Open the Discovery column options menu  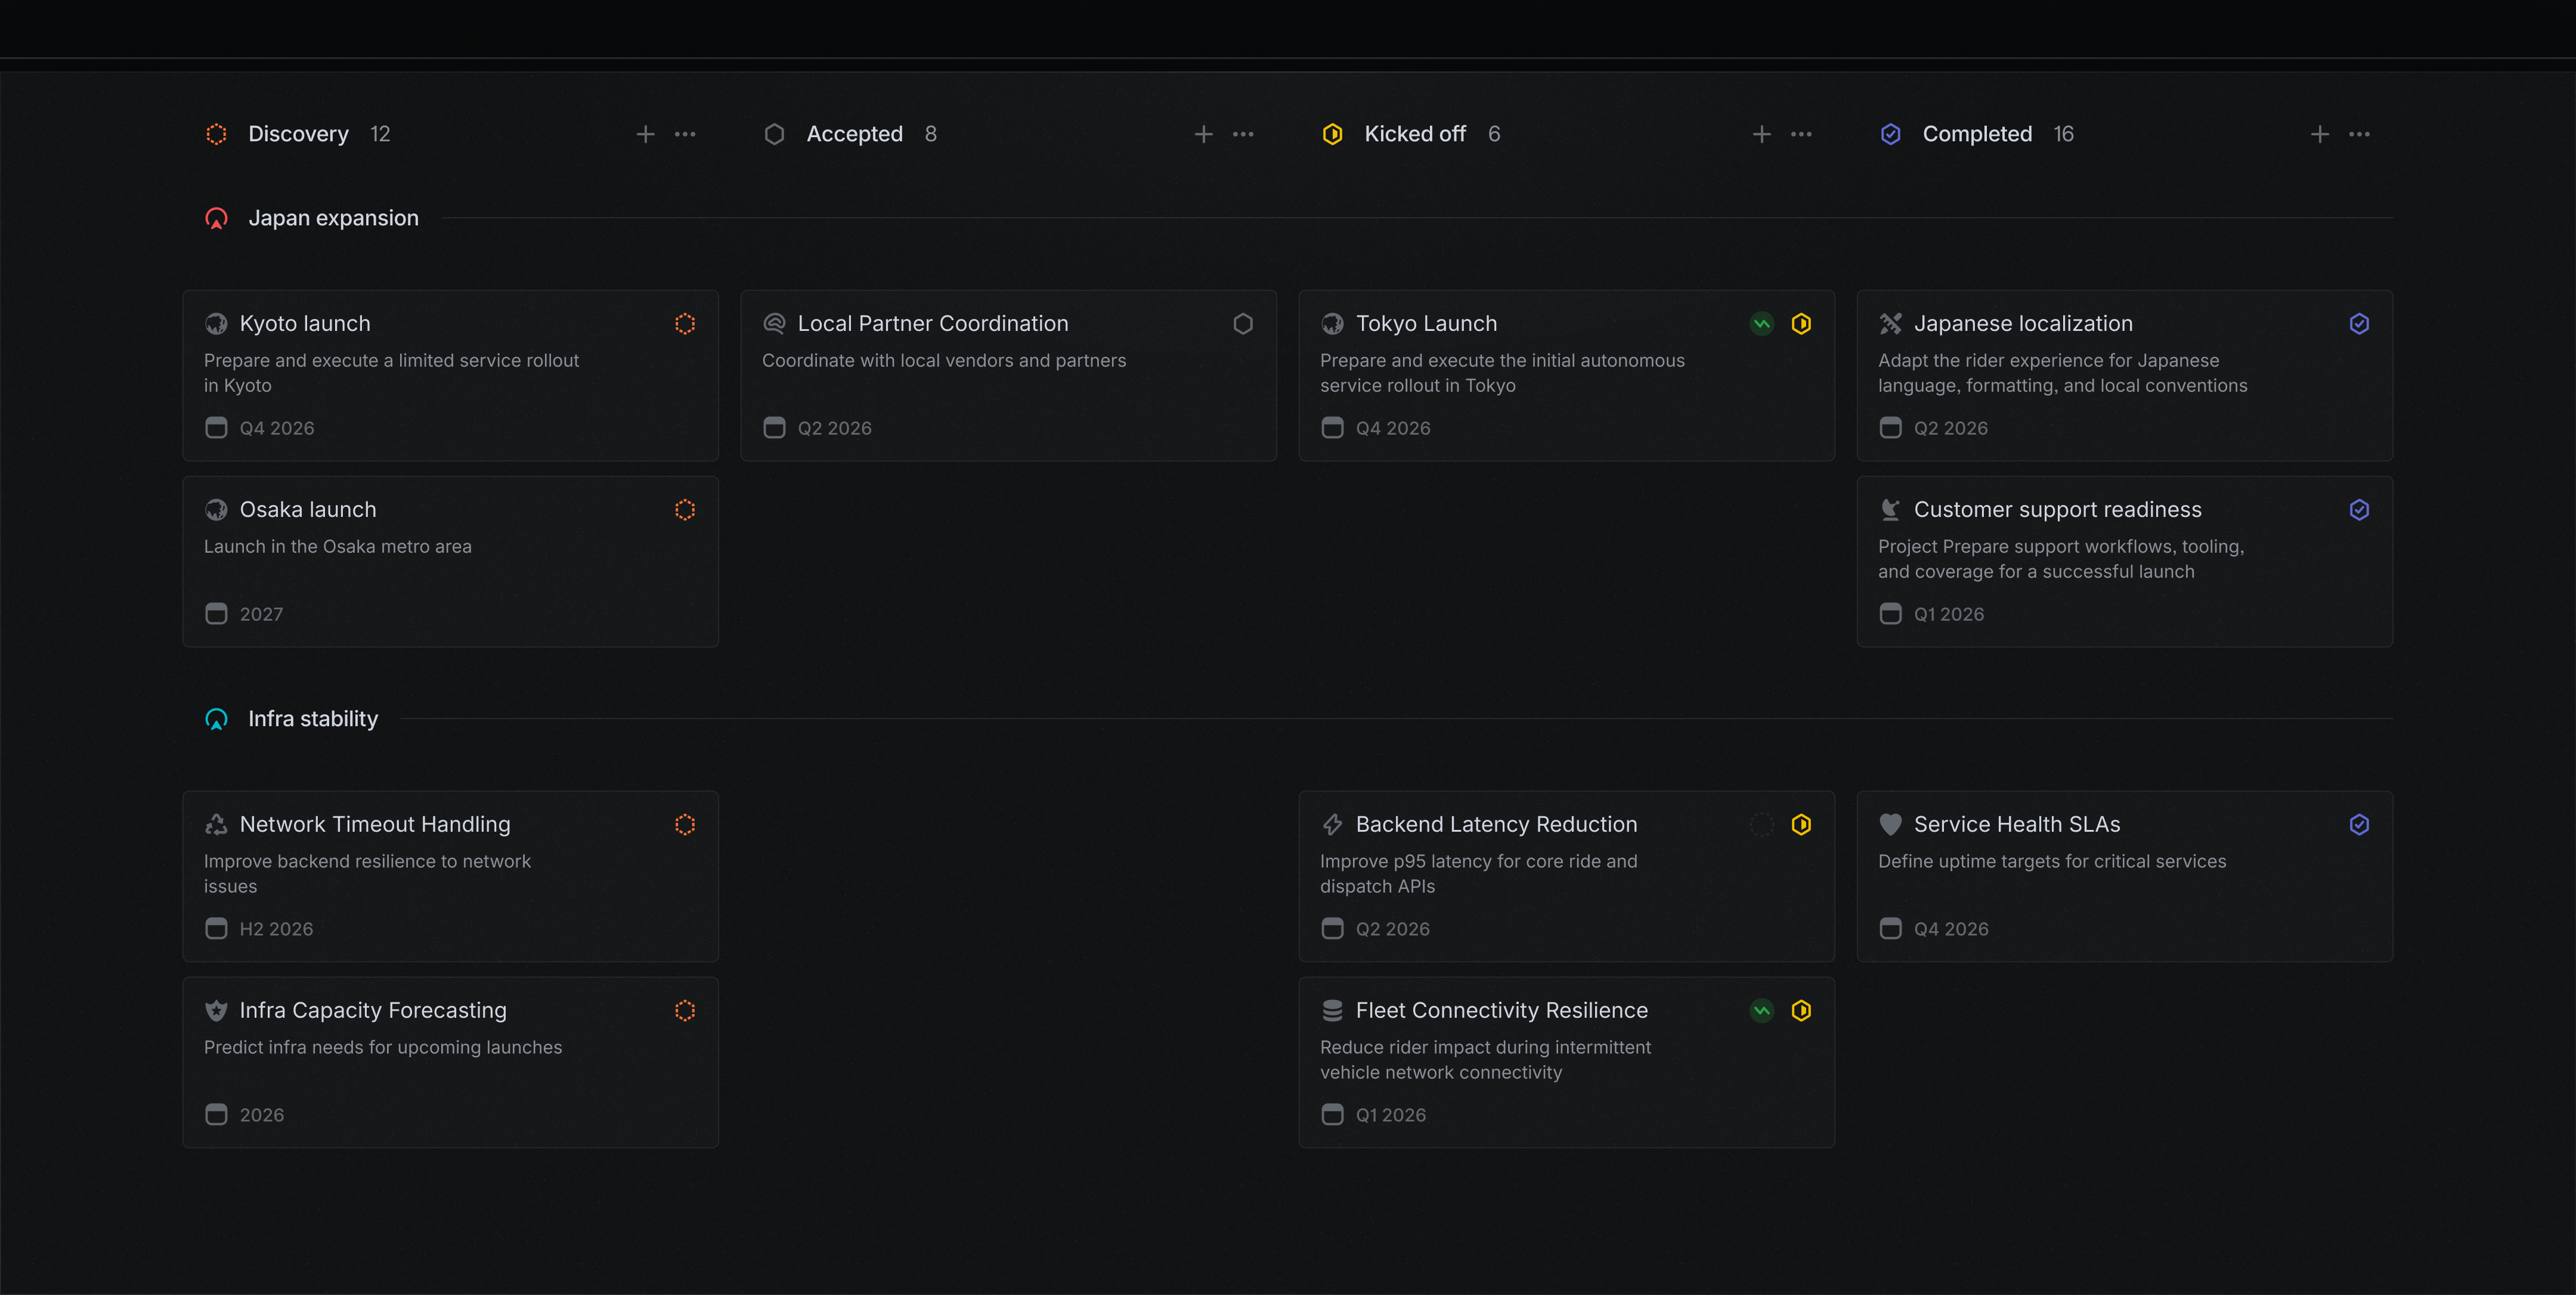[x=685, y=134]
